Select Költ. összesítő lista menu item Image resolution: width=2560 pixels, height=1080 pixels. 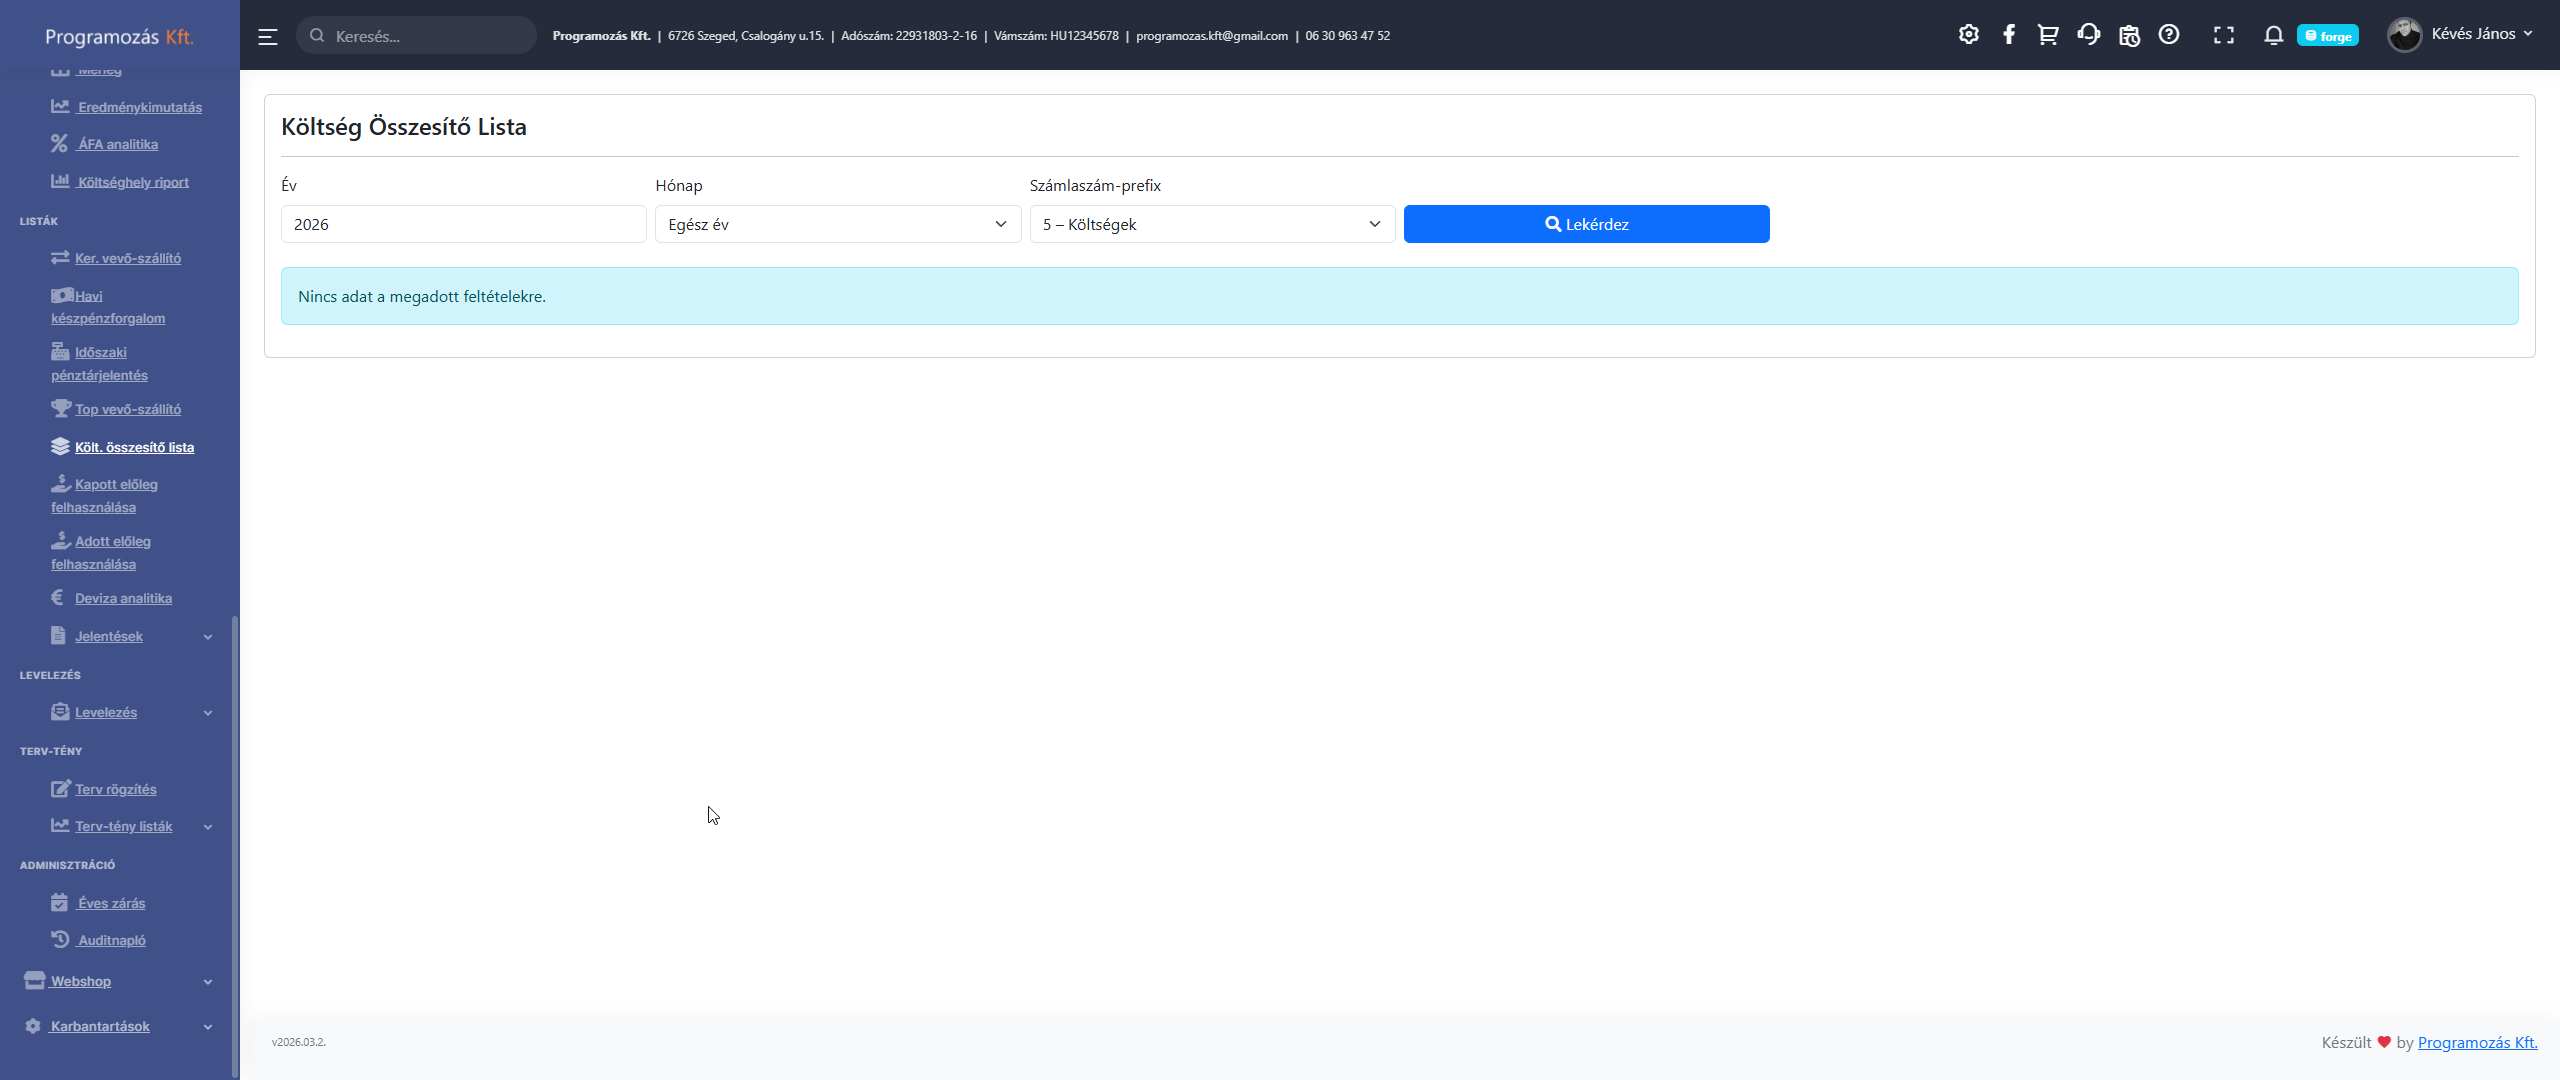(134, 447)
